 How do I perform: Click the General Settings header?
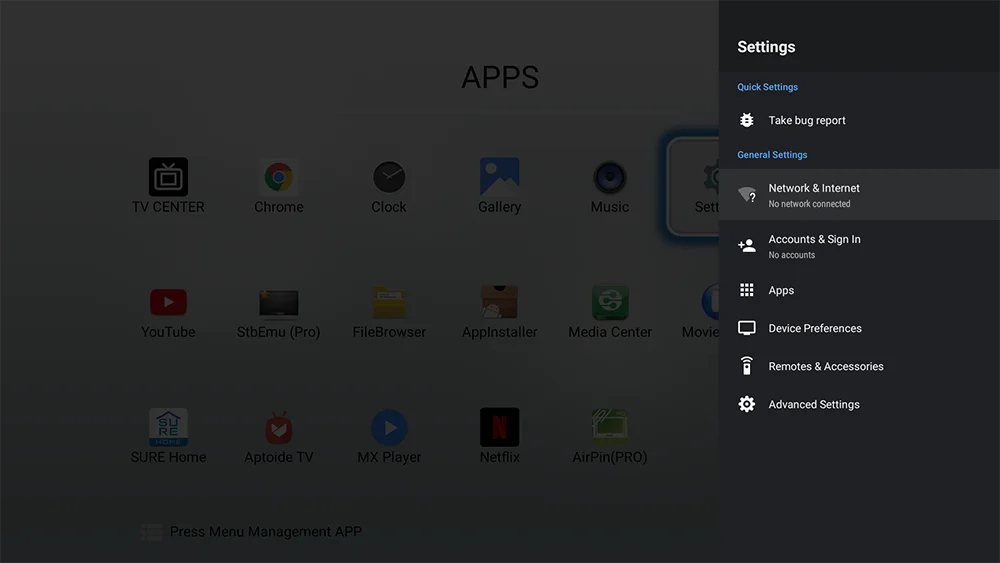coord(772,154)
